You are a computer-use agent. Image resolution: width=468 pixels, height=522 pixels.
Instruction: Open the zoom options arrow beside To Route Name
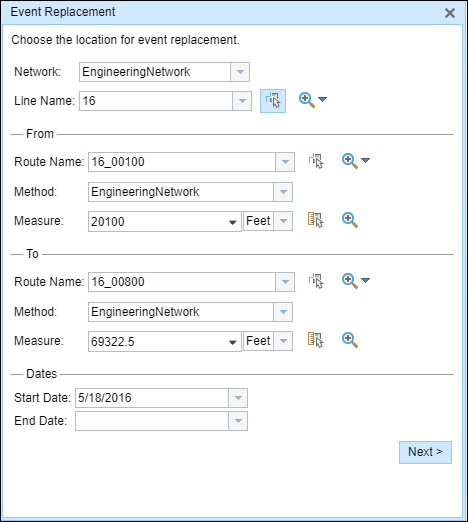[x=365, y=281]
